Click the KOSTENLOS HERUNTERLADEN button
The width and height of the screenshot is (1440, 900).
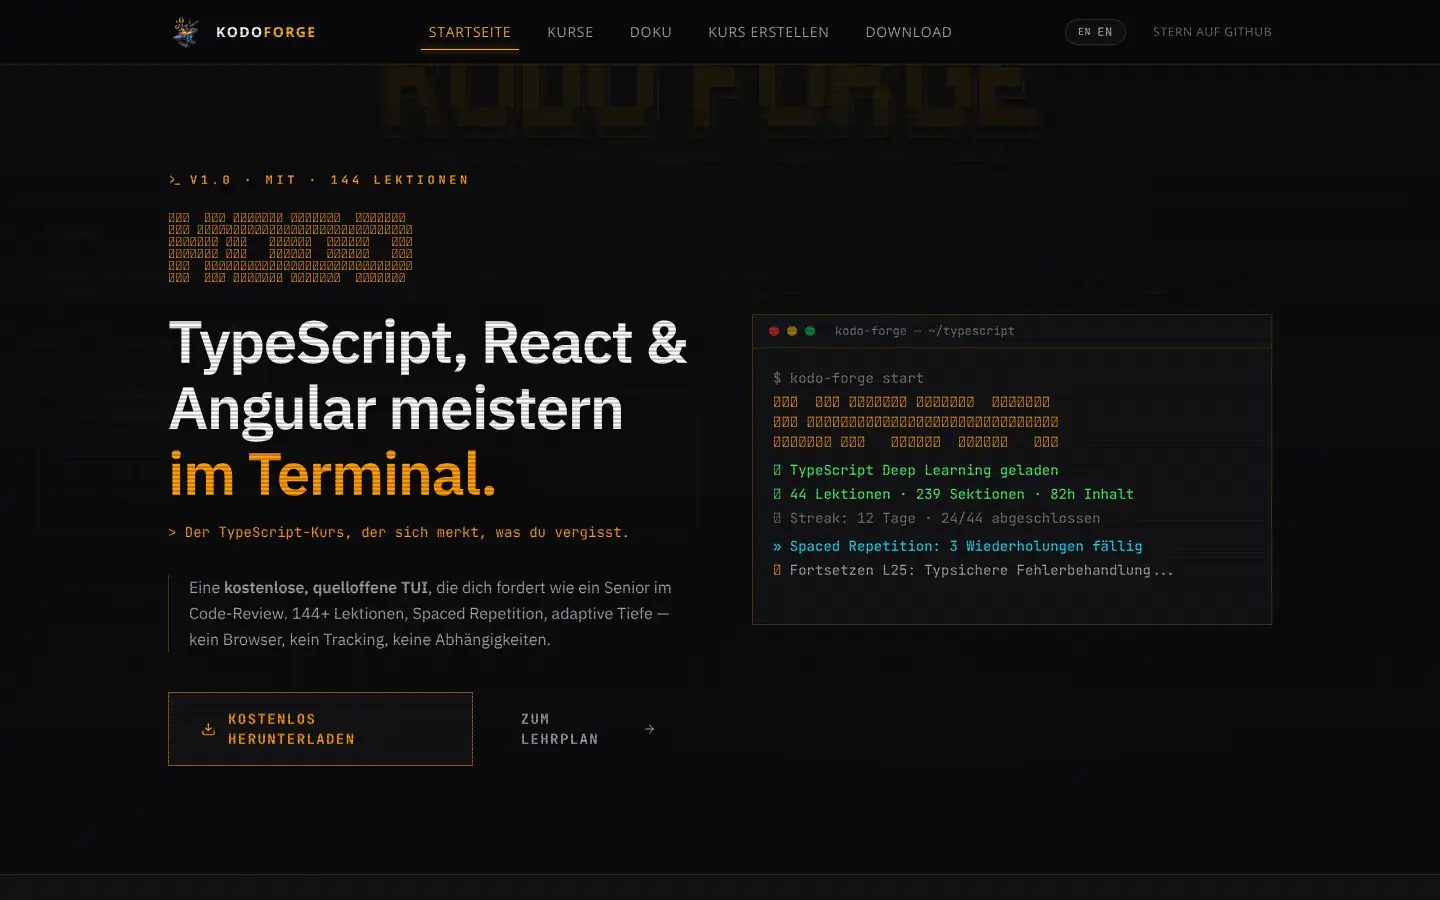pyautogui.click(x=320, y=729)
